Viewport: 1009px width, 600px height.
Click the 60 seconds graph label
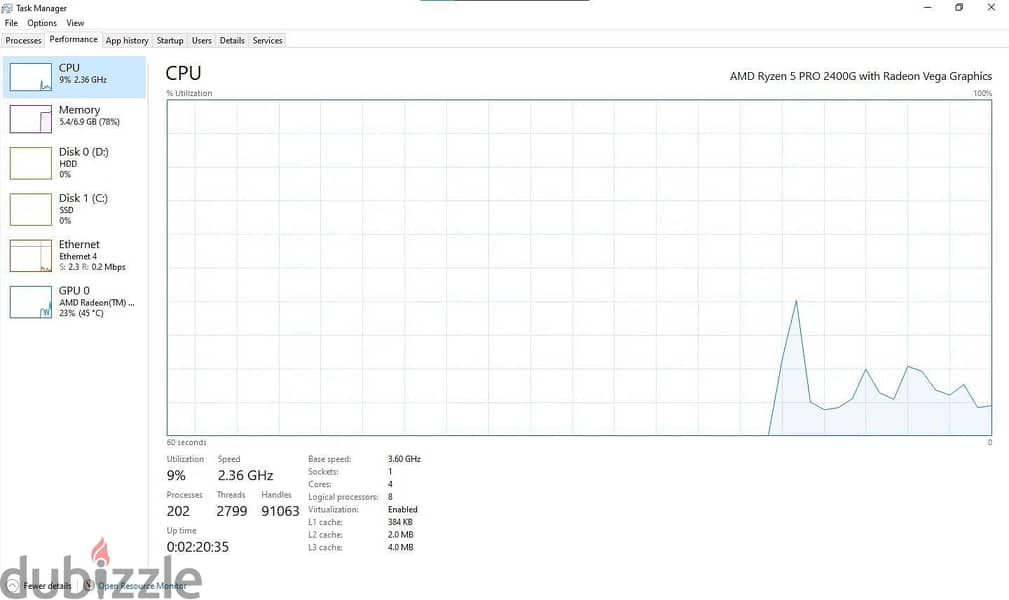pyautogui.click(x=187, y=442)
